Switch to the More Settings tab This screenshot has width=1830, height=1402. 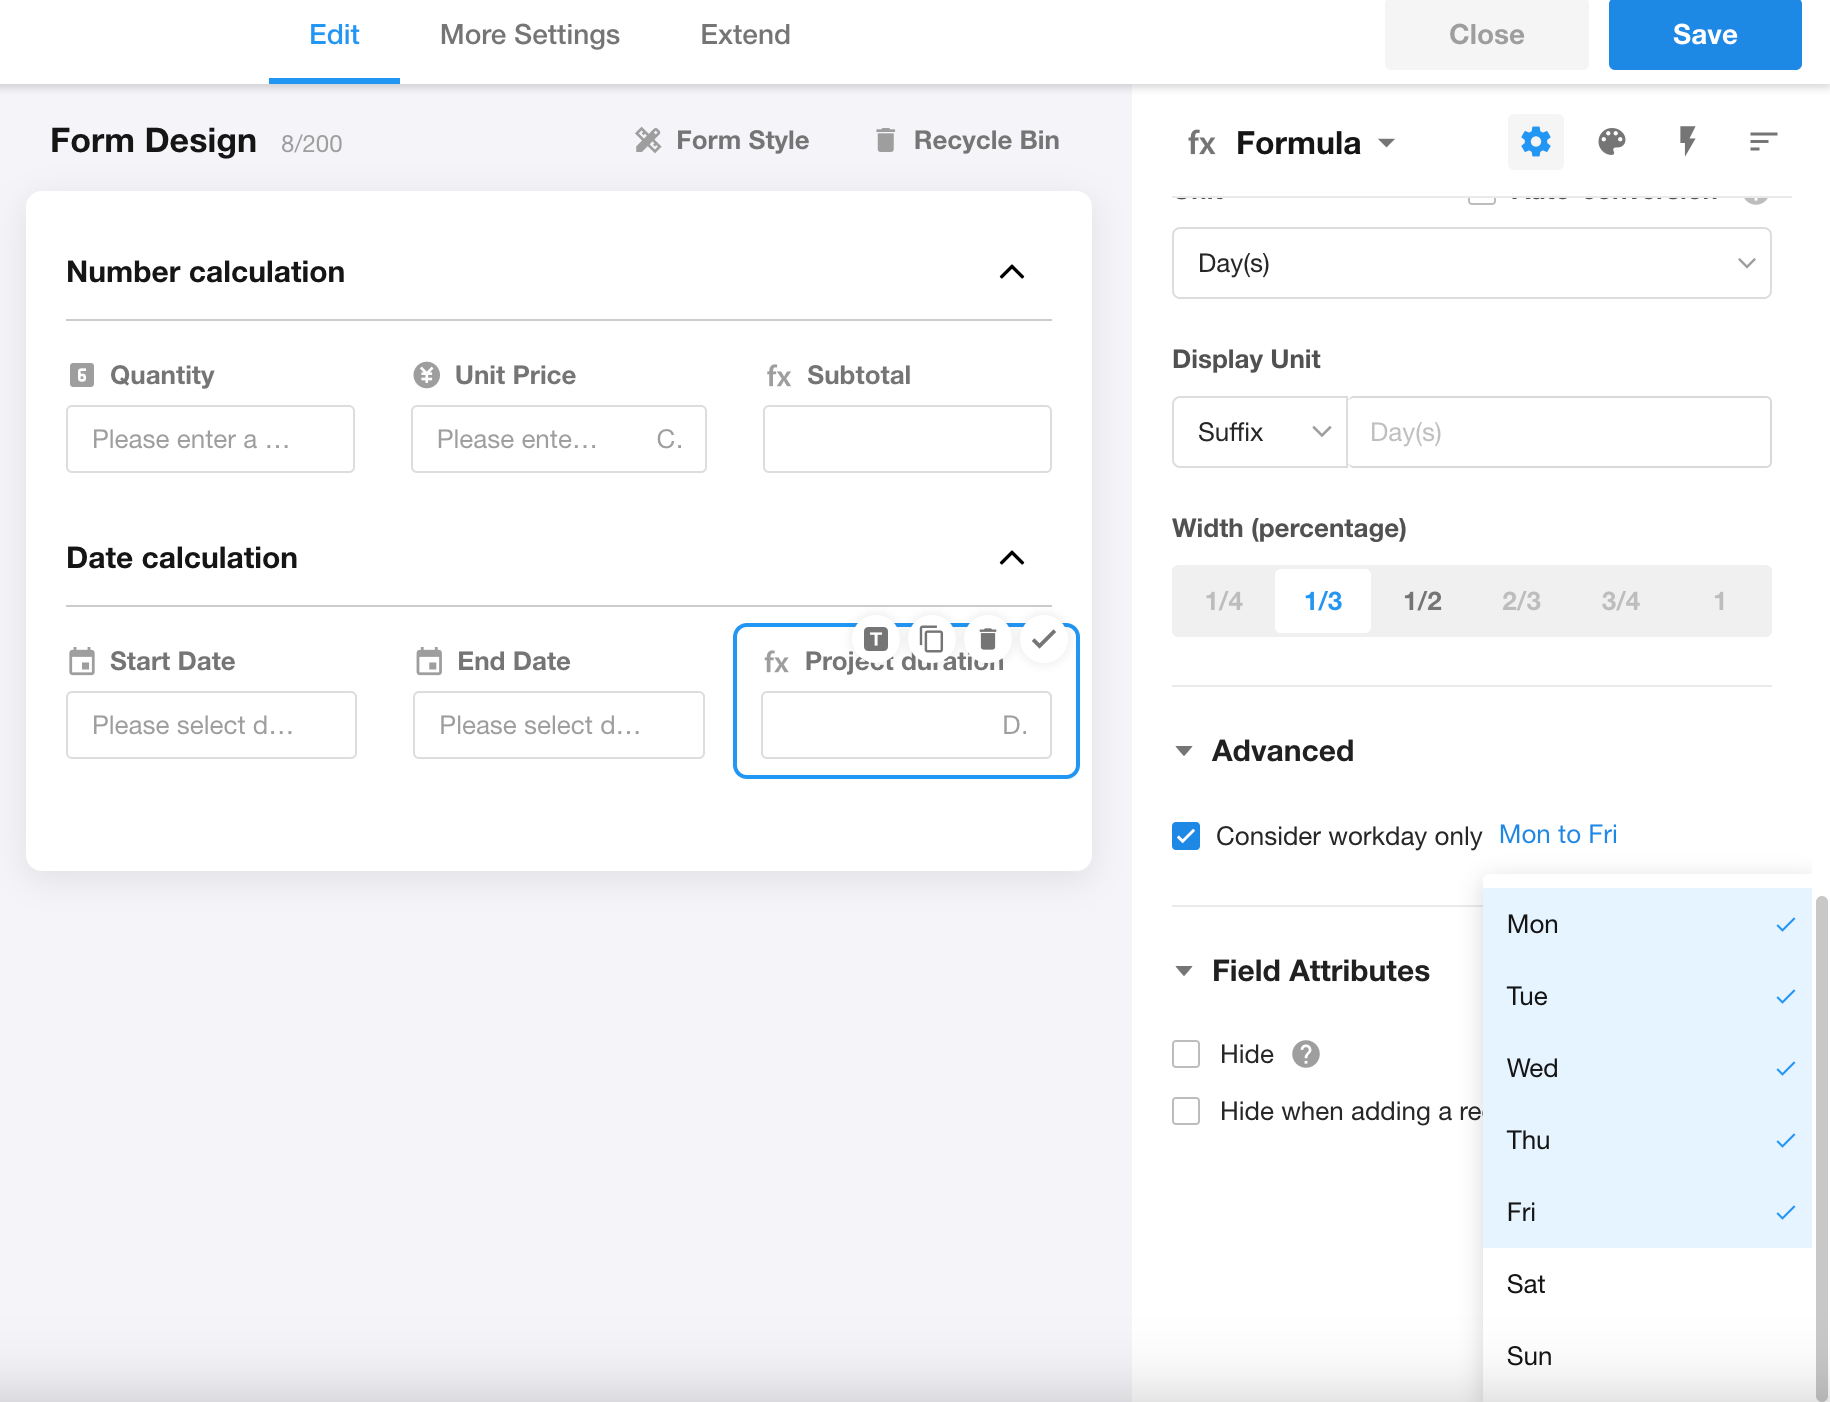coord(529,35)
